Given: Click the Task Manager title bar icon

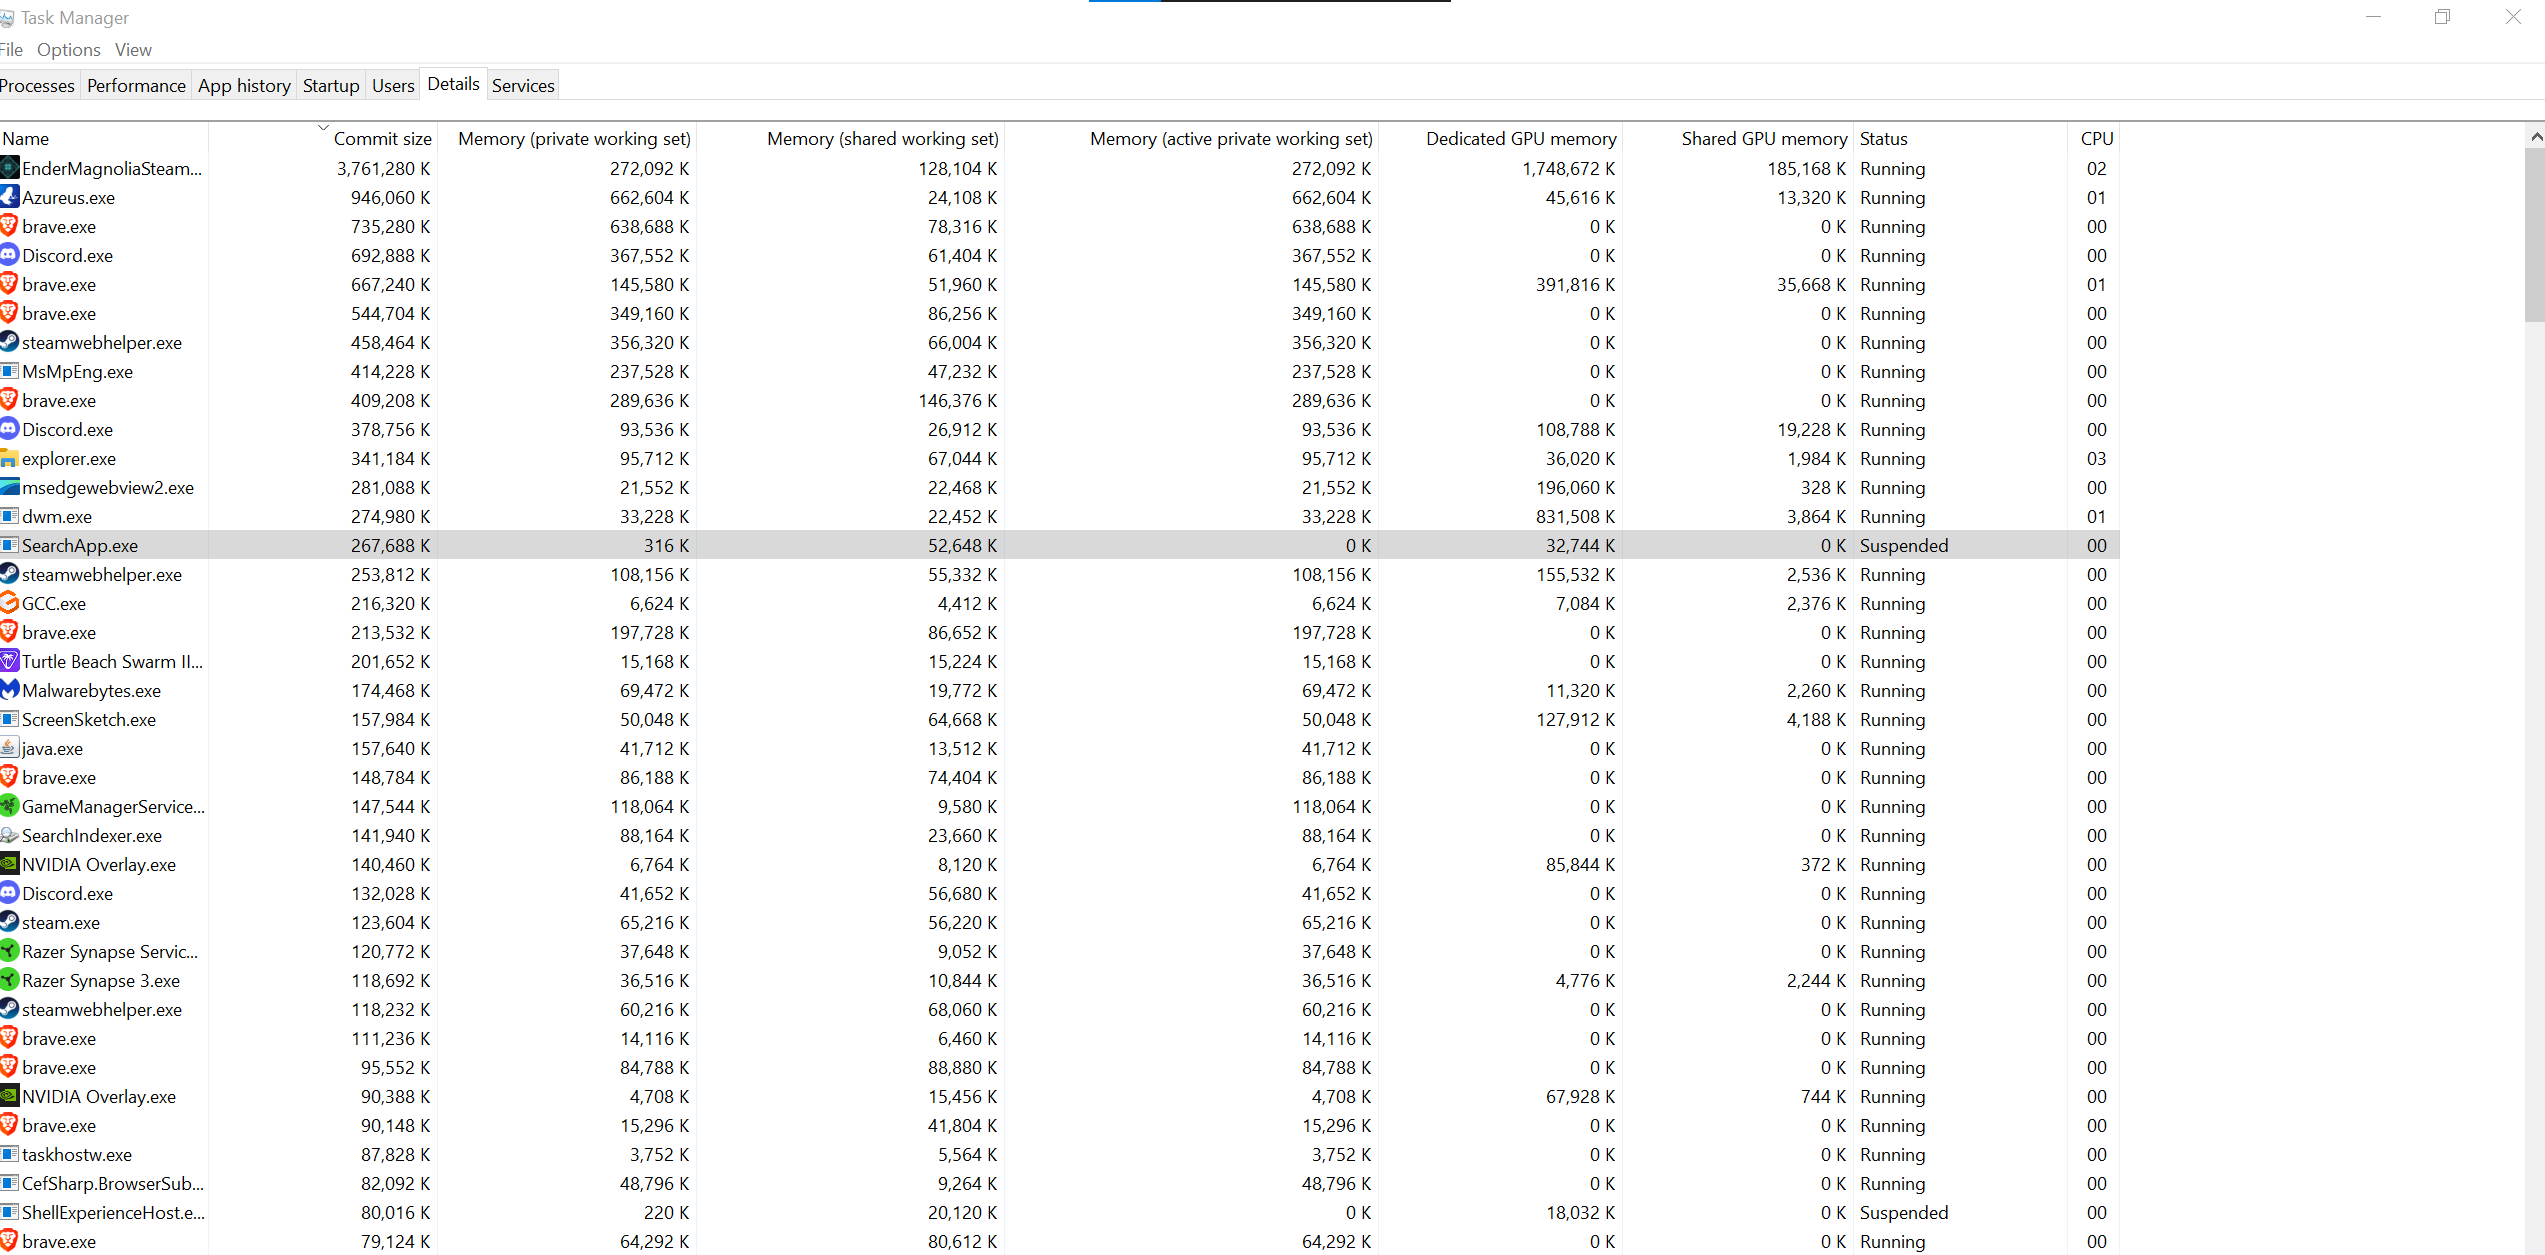Looking at the screenshot, I should [7, 18].
